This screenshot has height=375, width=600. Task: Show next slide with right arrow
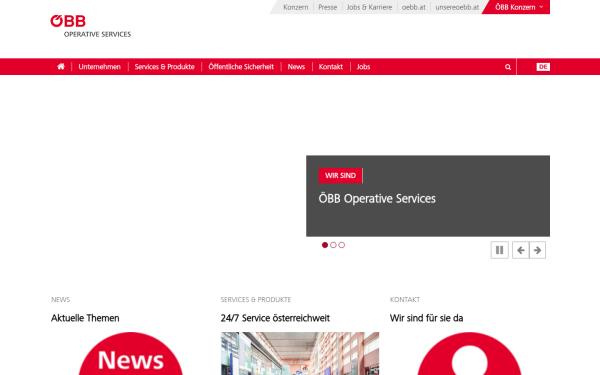point(537,250)
